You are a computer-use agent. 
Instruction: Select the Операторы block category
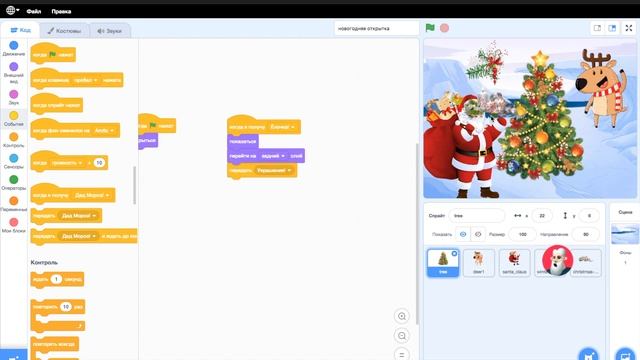coord(13,182)
